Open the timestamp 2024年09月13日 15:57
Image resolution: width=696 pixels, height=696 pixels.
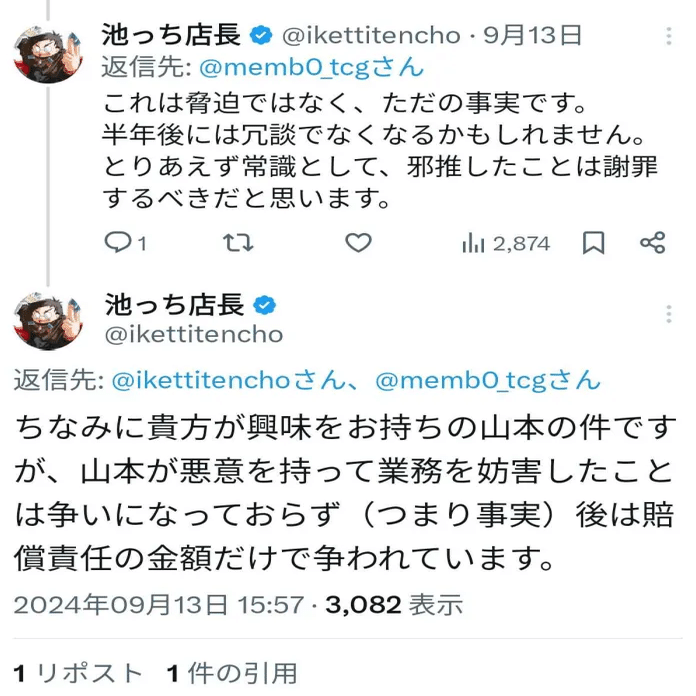click(158, 605)
